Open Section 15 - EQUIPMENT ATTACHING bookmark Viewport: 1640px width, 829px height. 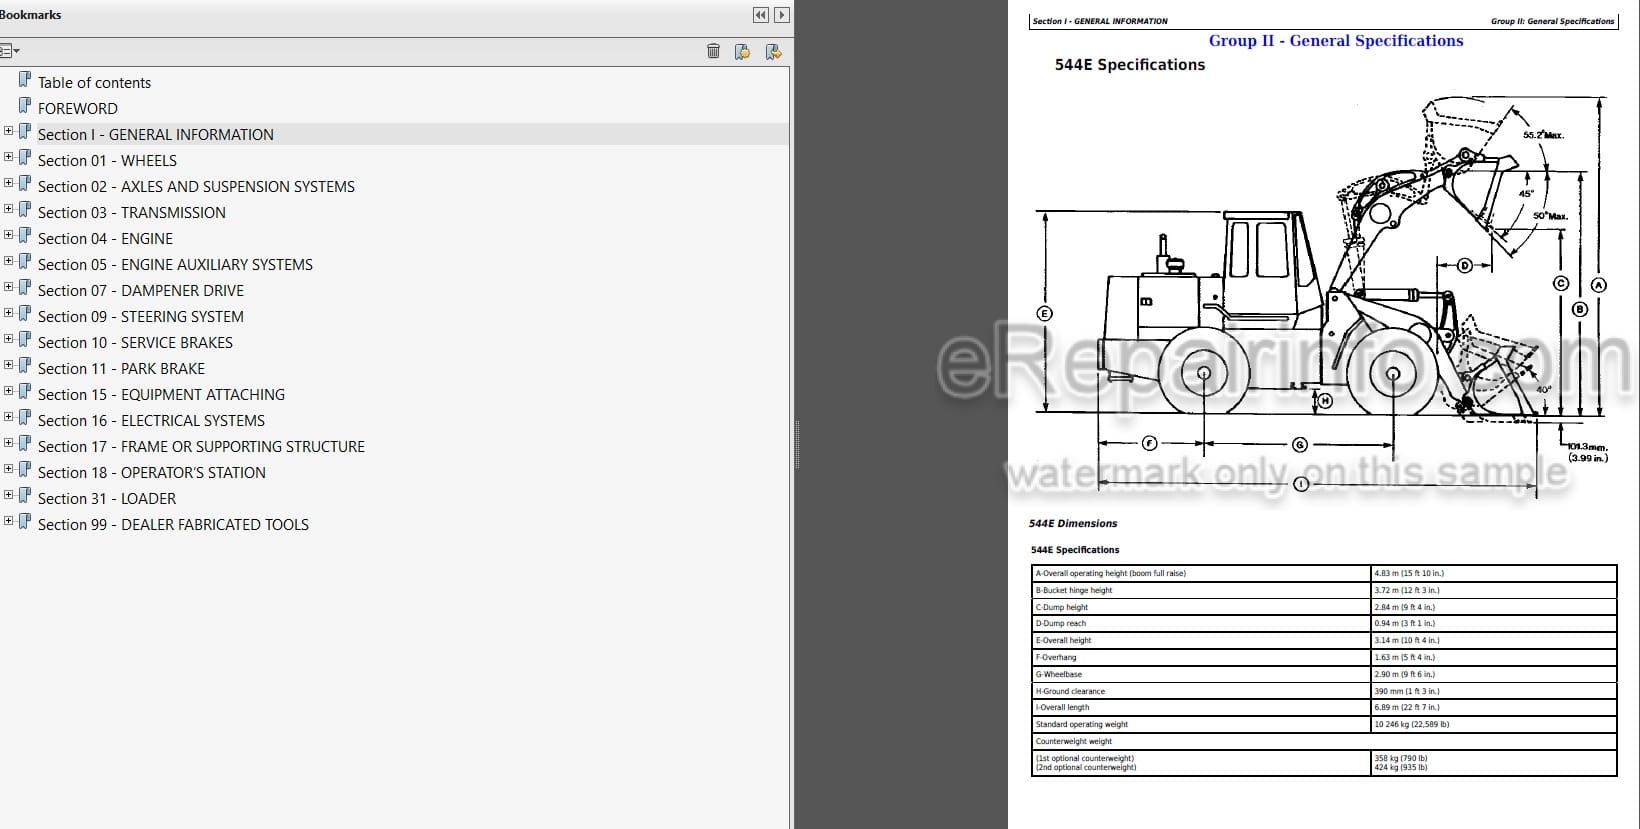click(x=161, y=395)
